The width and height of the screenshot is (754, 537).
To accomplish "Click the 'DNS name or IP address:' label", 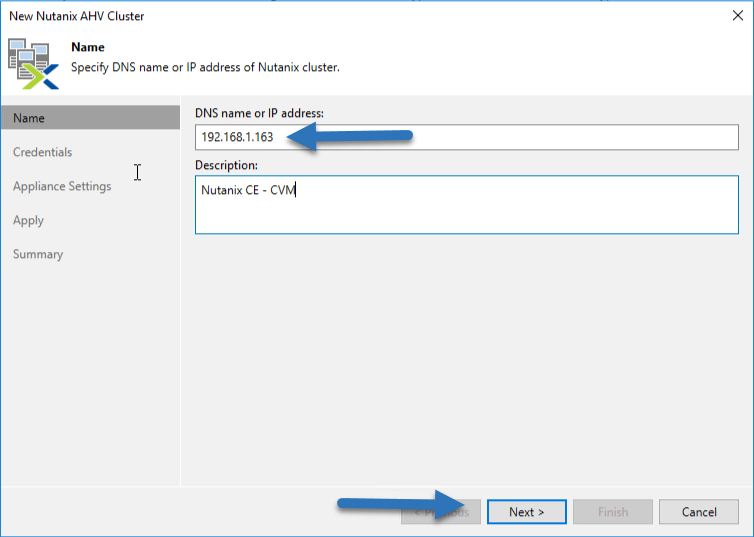I will tap(259, 113).
